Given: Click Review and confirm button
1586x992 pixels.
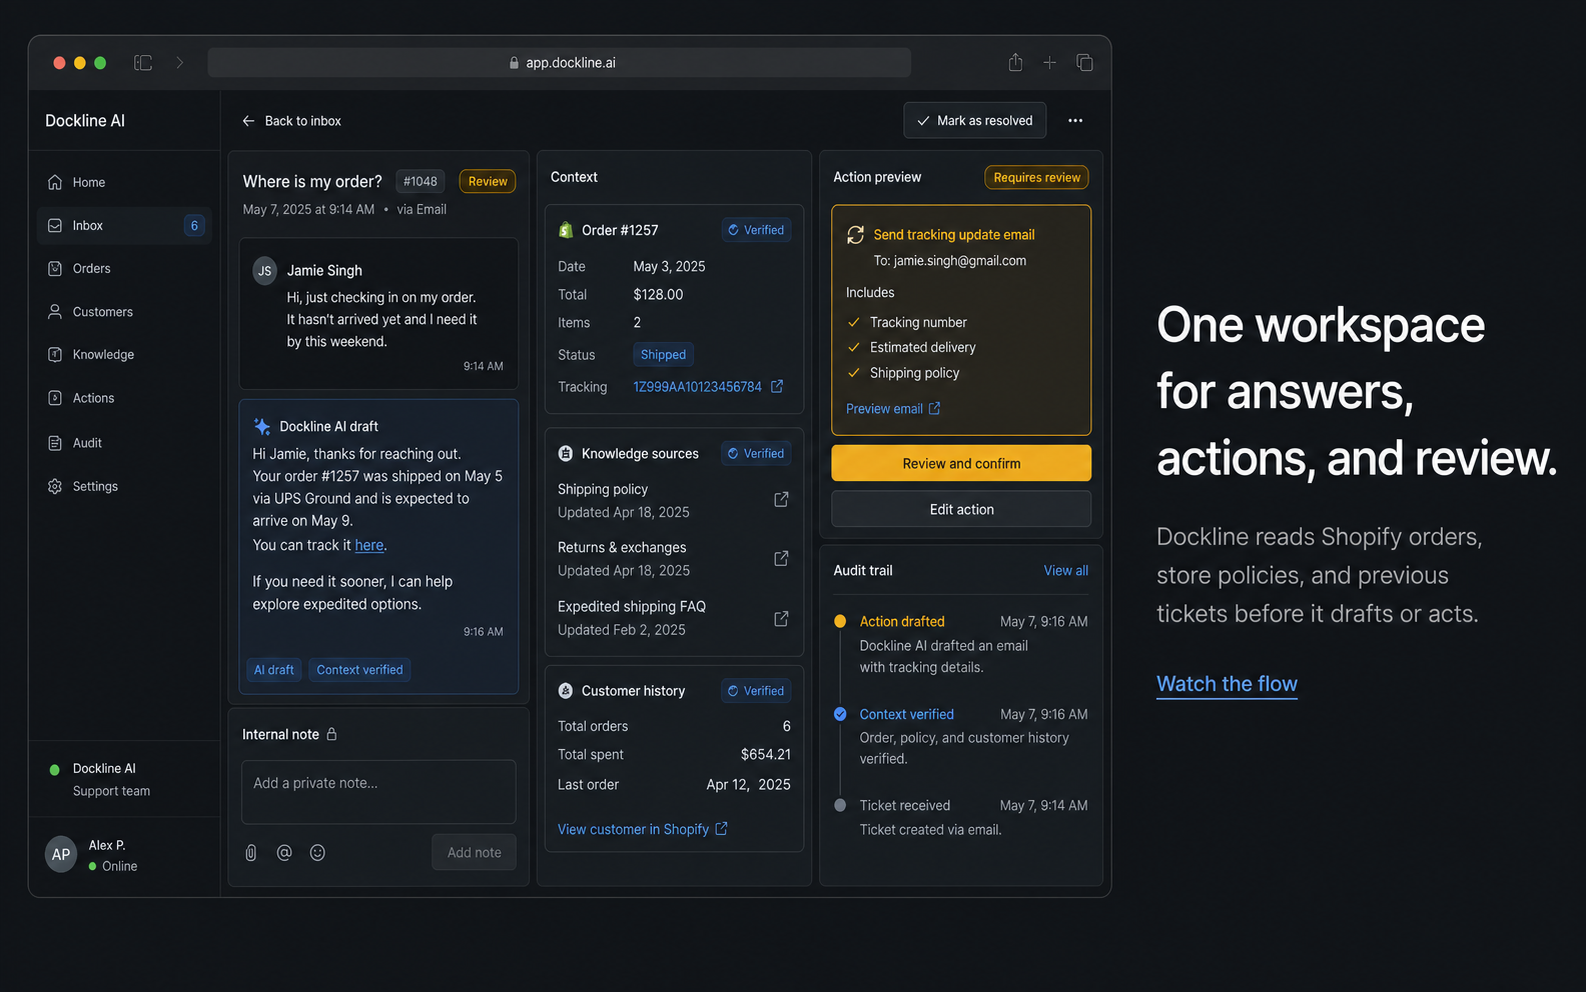Looking at the screenshot, I should click(961, 463).
